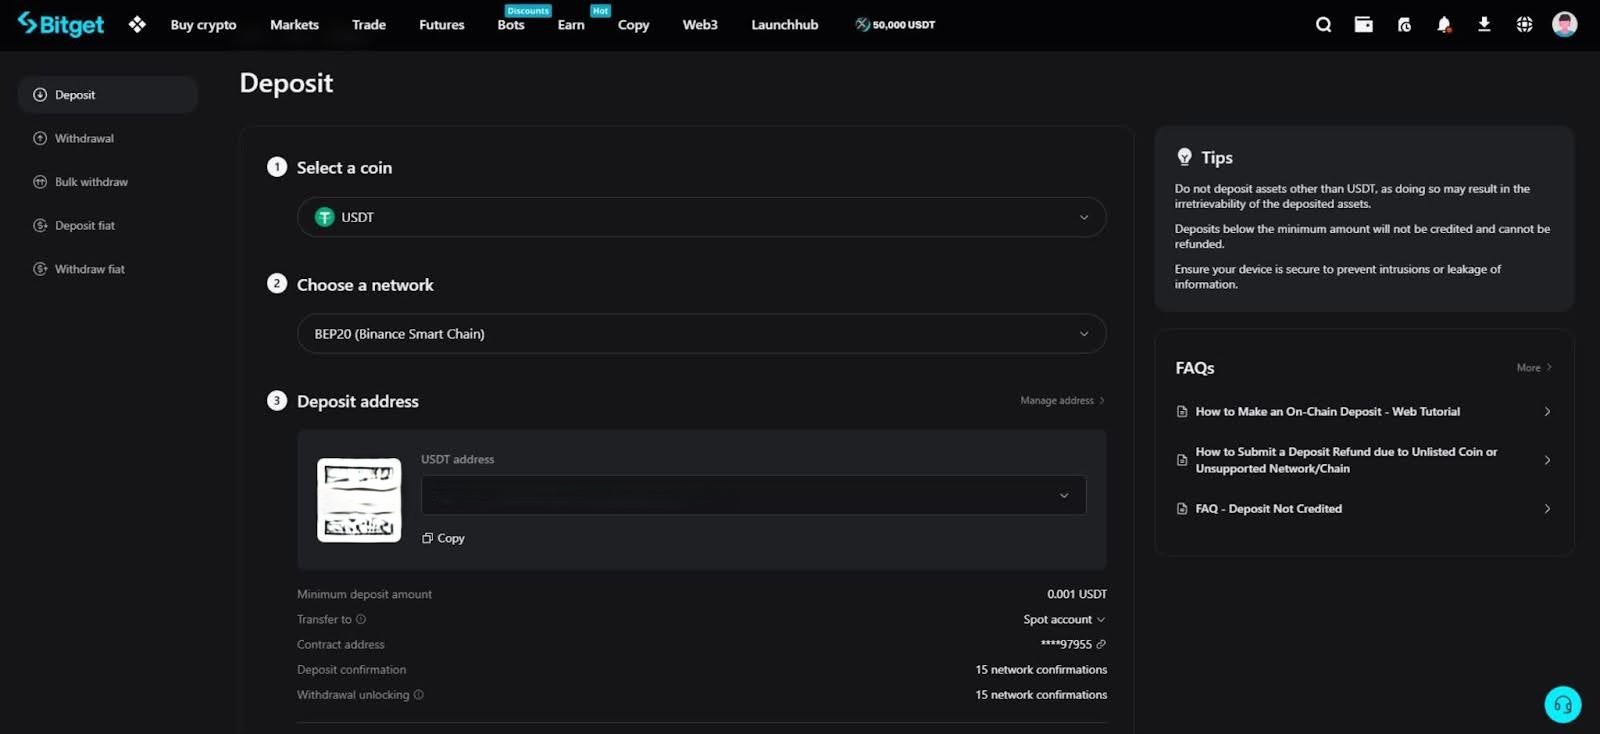
Task: Open the On-Chain Deposit Web Tutorial FAQ
Action: pyautogui.click(x=1364, y=412)
